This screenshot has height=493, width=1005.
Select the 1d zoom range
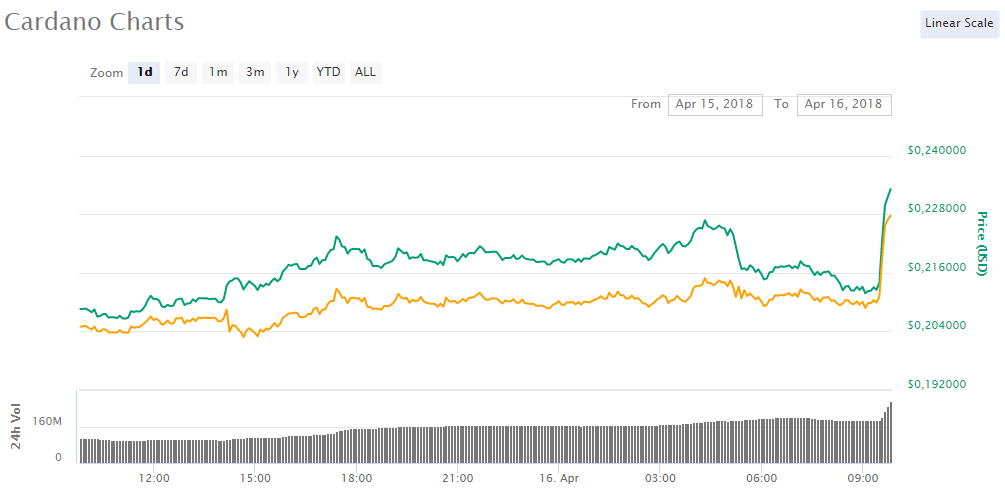144,72
